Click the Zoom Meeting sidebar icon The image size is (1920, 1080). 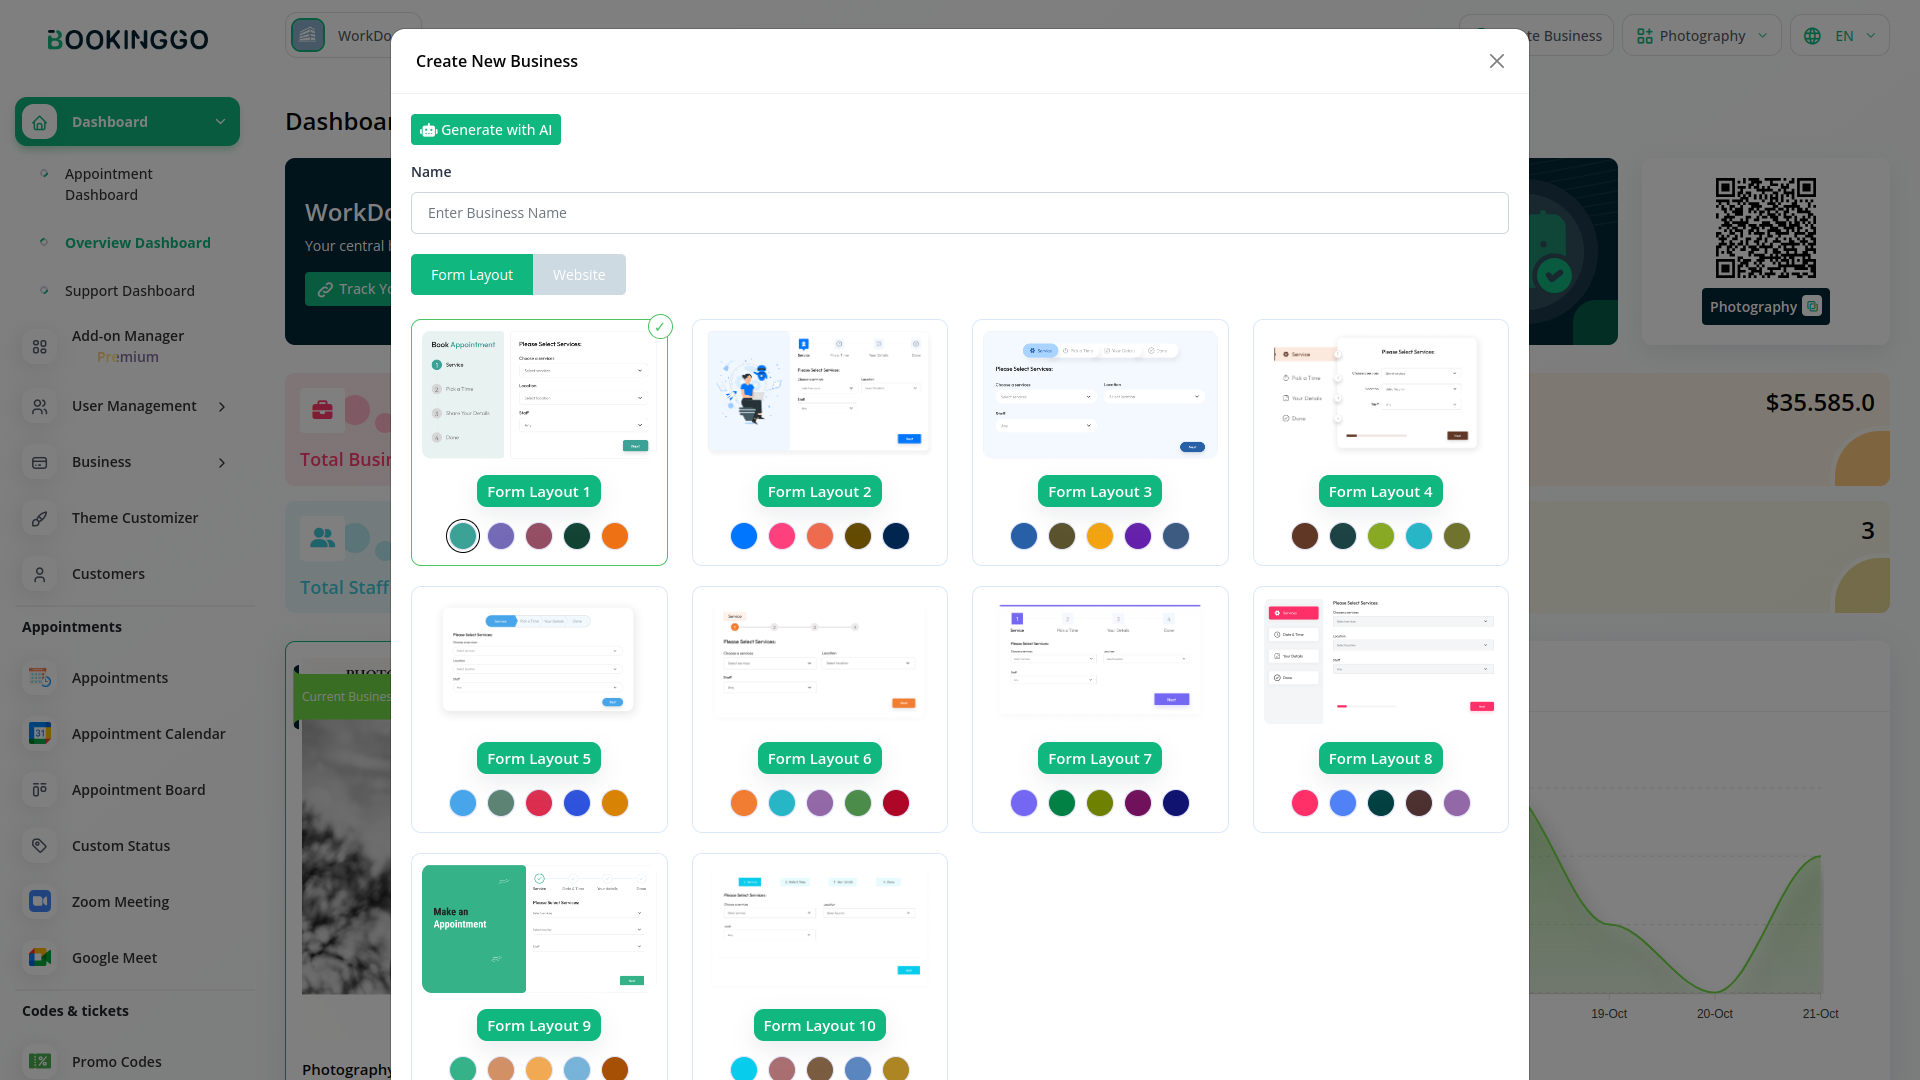[x=40, y=901]
